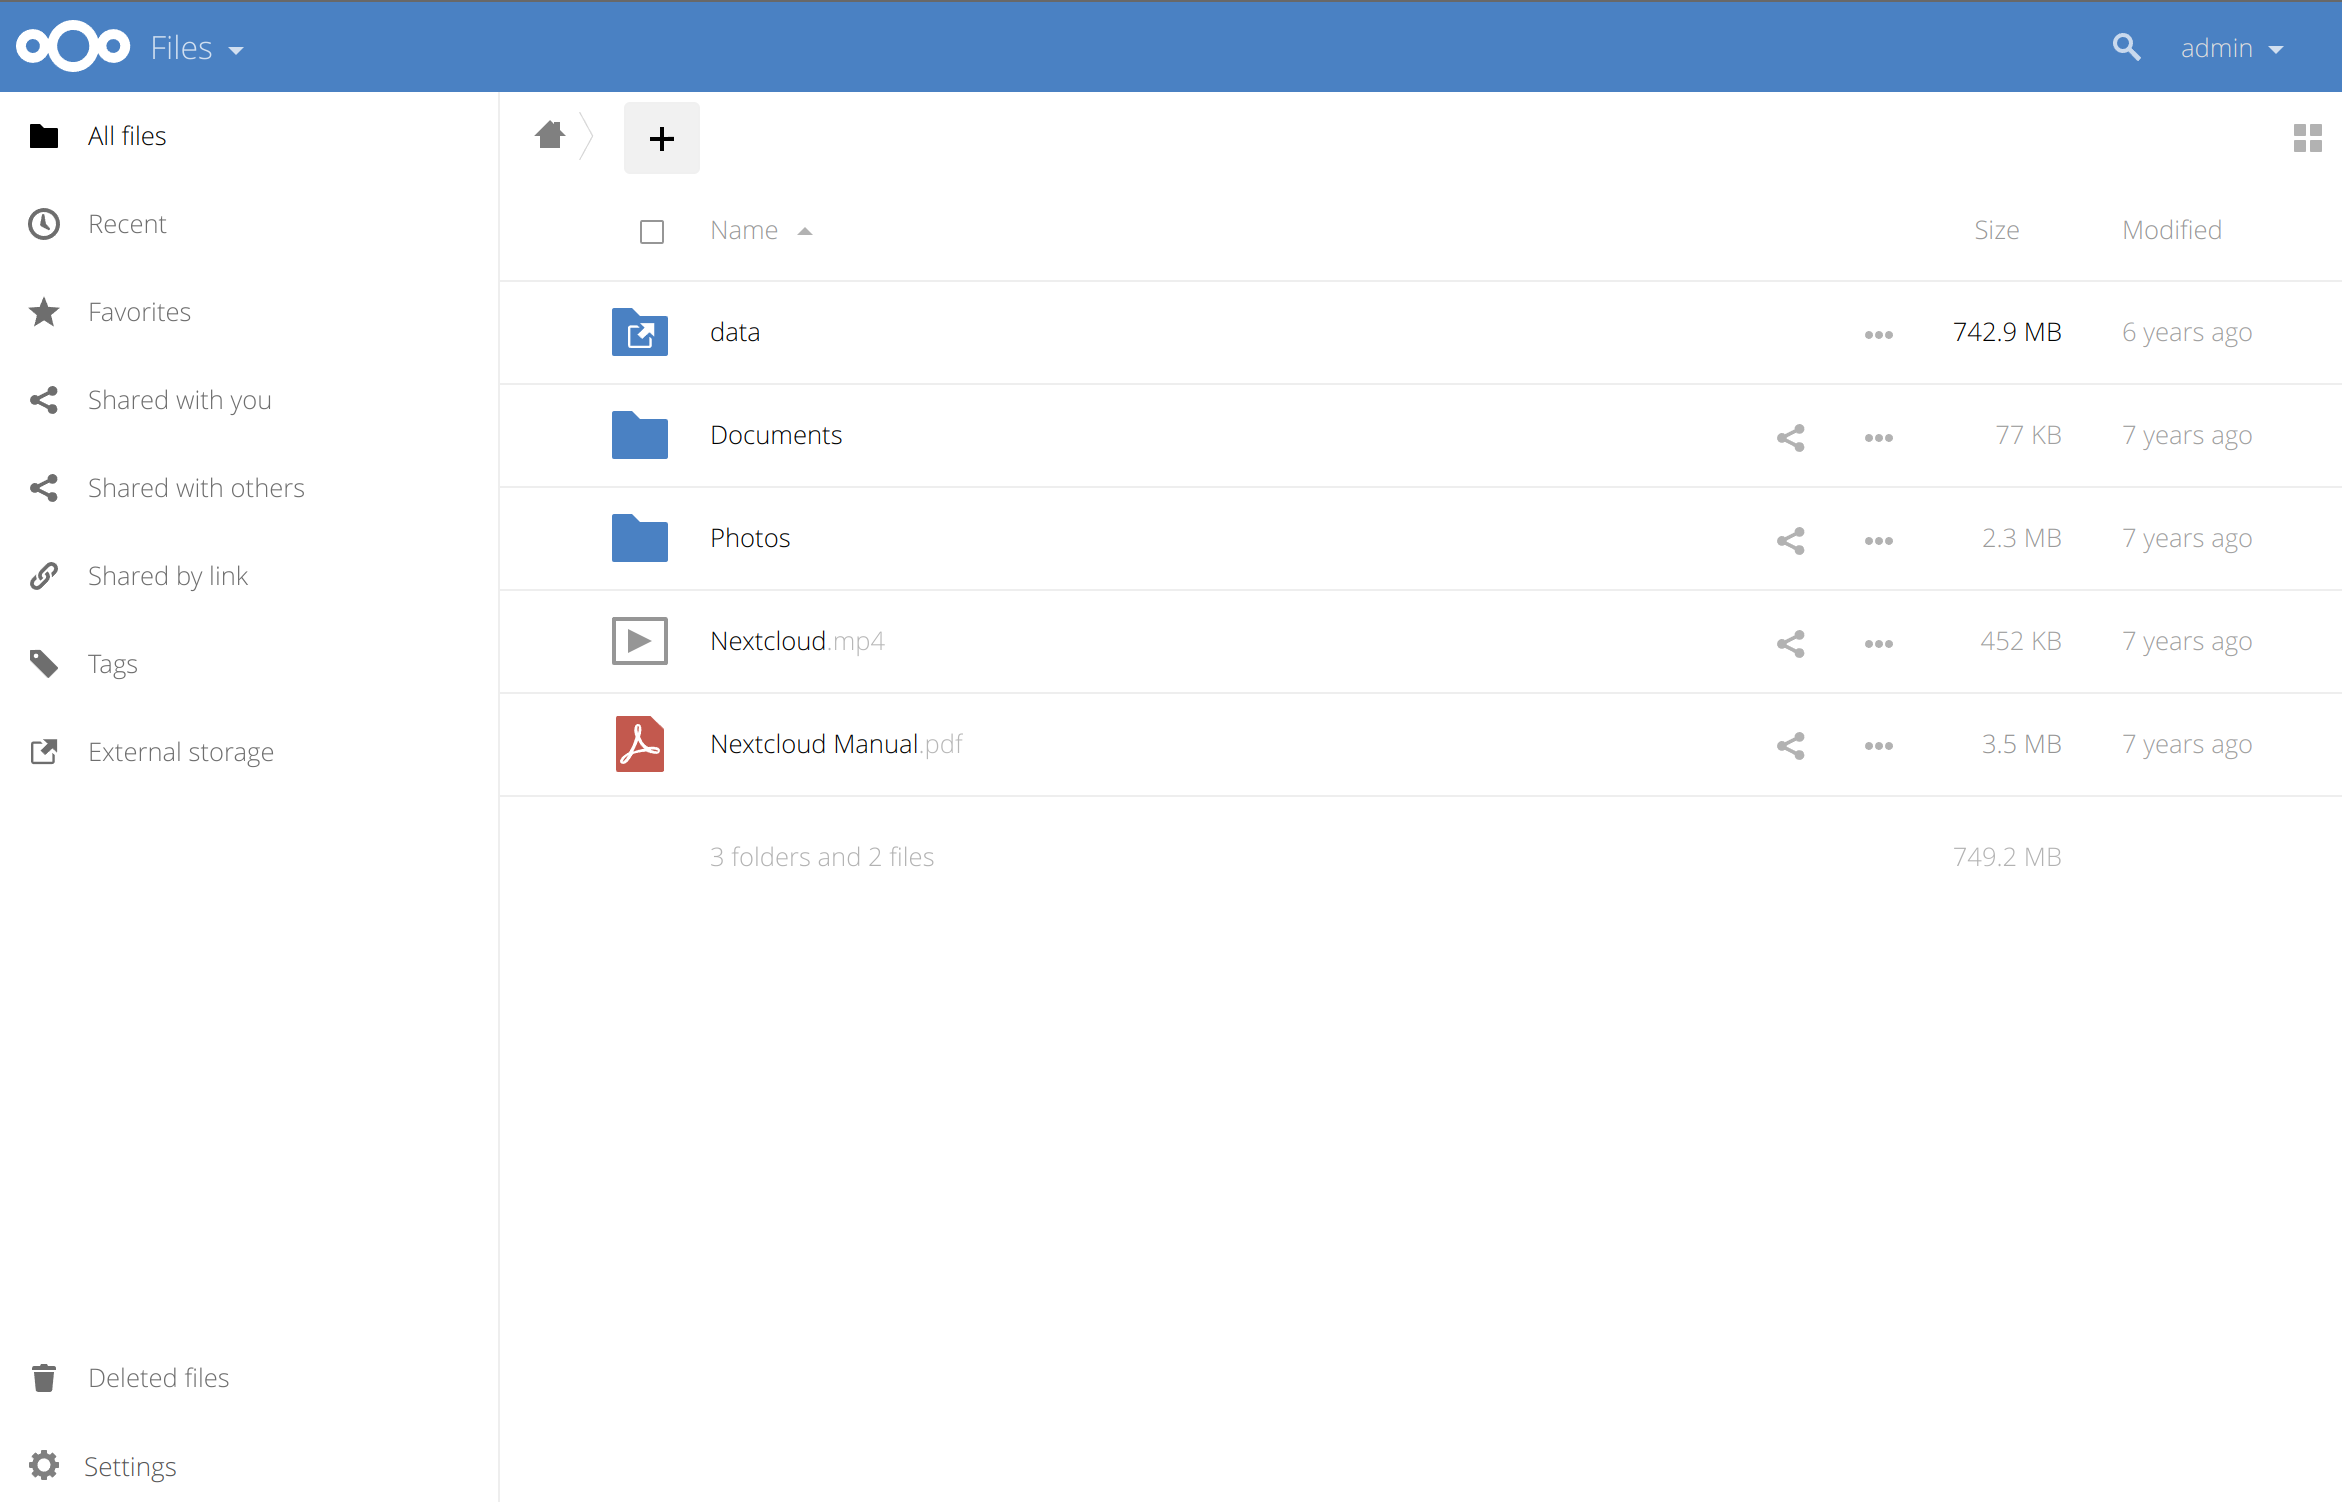Sort by the Name column header
Viewport: 2342px width, 1502px height.
(744, 230)
